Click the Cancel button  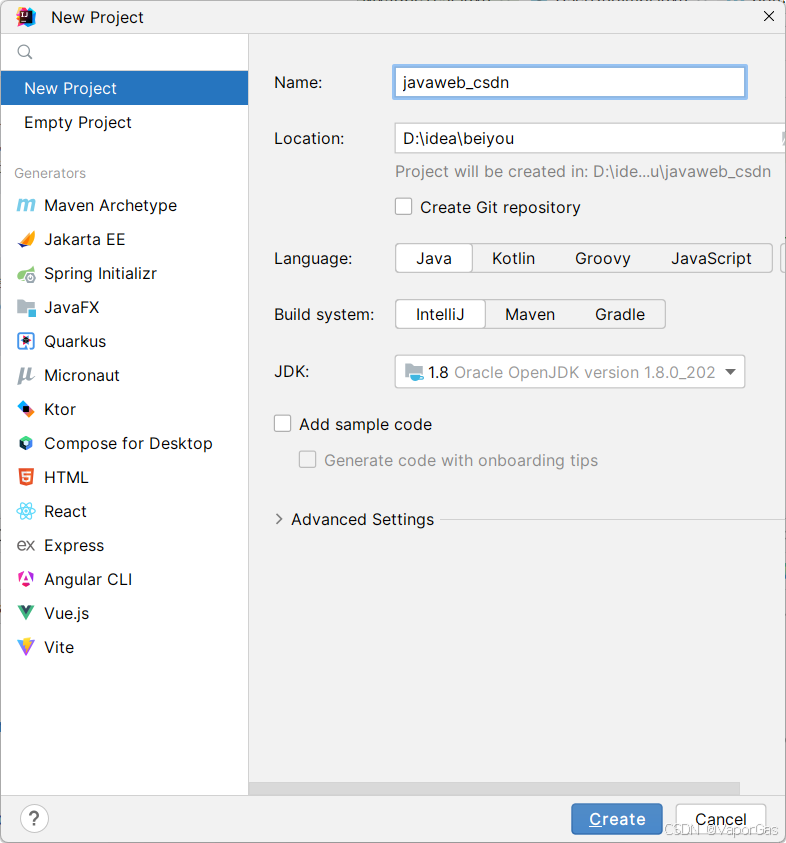click(720, 819)
